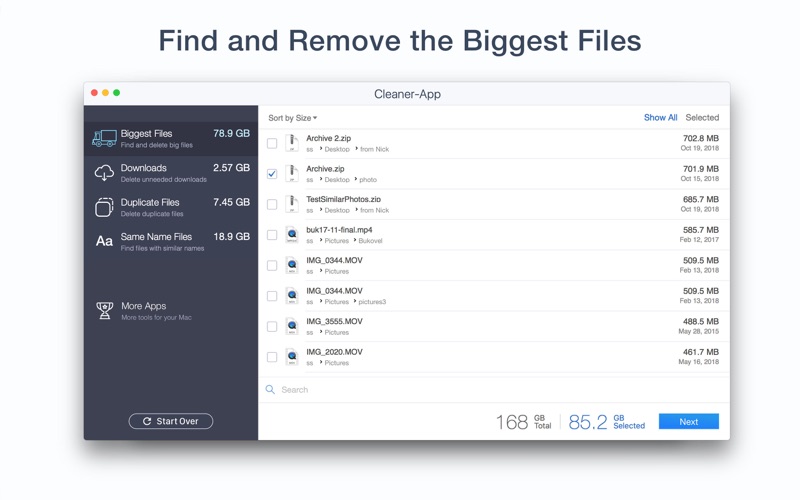
Task: Click the 85.2 GB Selected value
Action: 607,422
